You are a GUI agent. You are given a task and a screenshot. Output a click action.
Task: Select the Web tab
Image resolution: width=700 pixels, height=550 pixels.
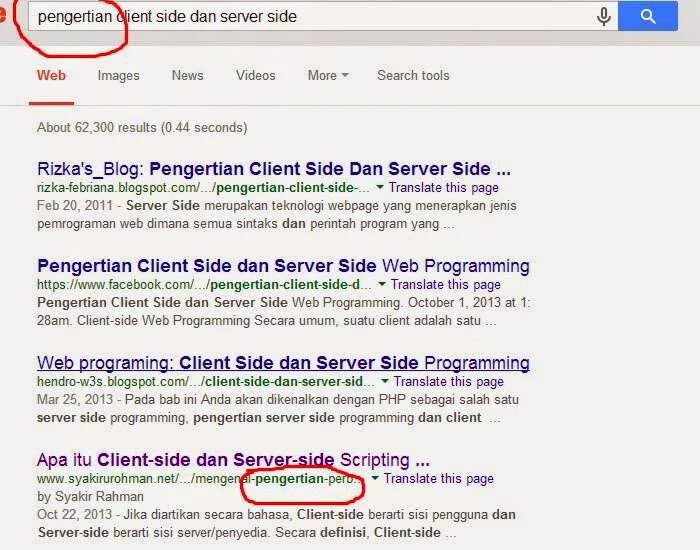[x=51, y=75]
